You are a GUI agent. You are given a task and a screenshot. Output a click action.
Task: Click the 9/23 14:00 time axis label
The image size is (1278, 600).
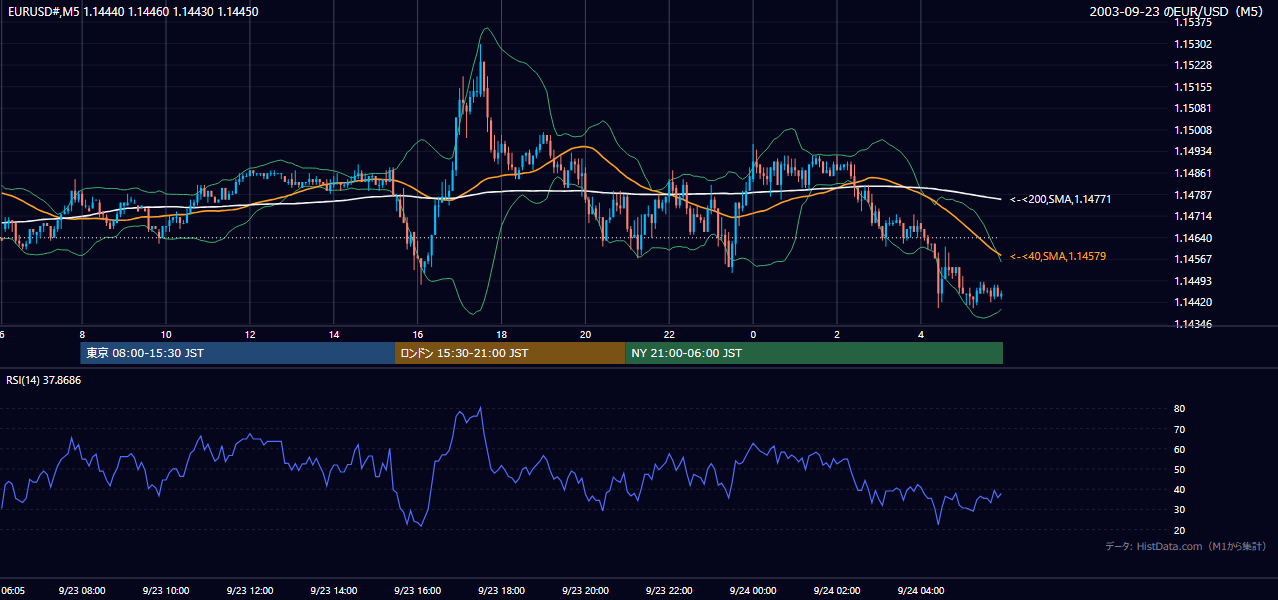pos(334,590)
